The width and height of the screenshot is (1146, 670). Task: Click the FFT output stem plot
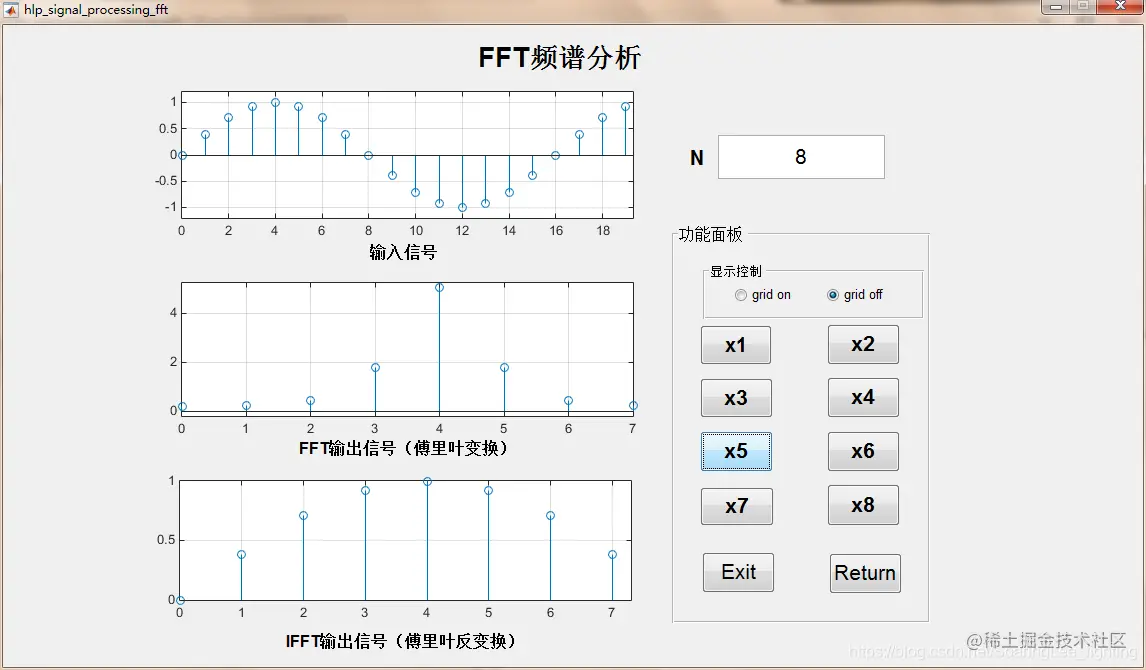point(407,349)
